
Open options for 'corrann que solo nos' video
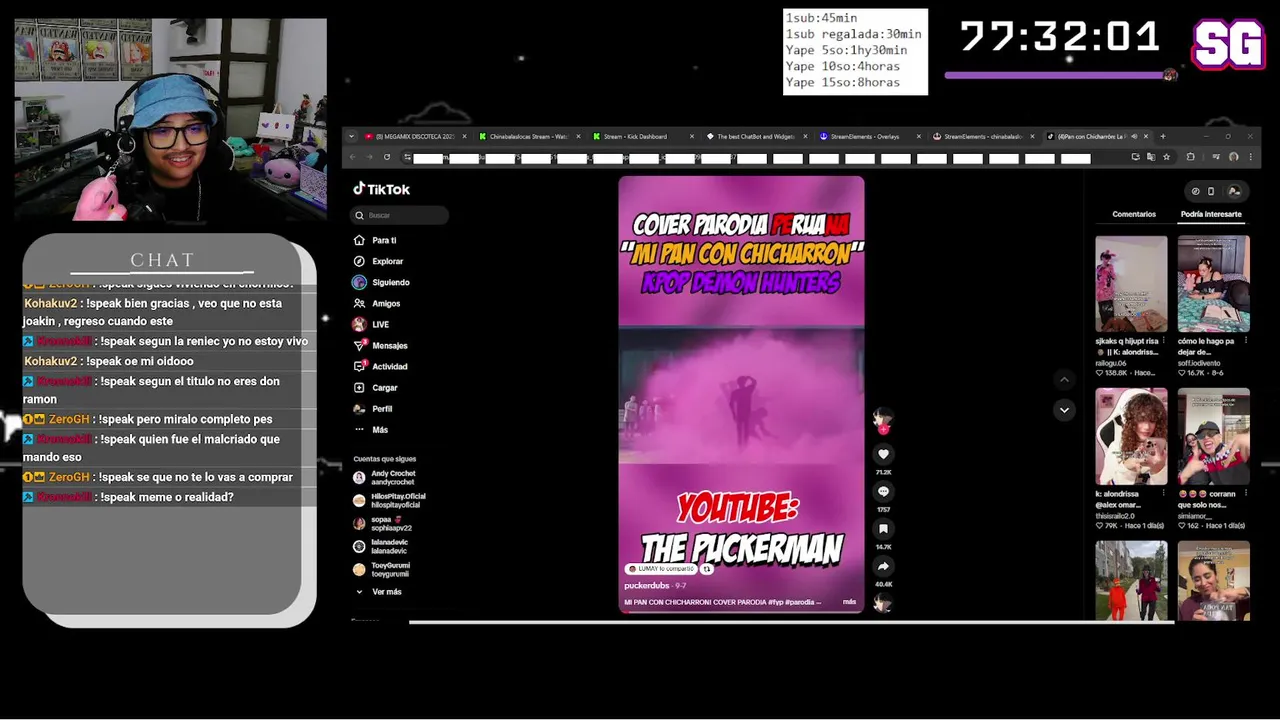pos(1245,494)
